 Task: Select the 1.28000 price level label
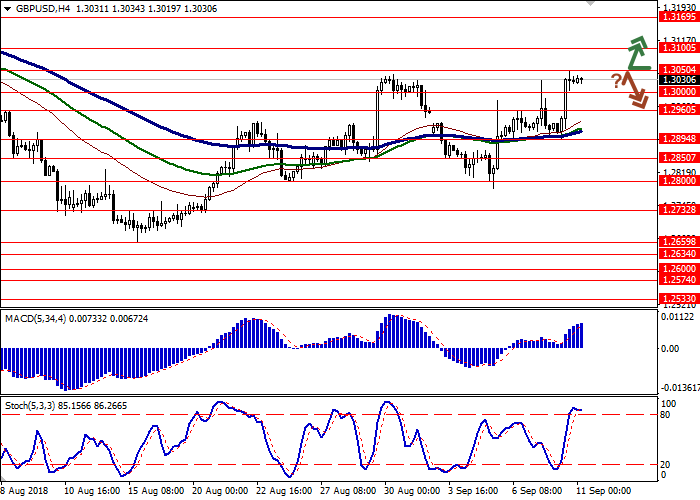(679, 181)
